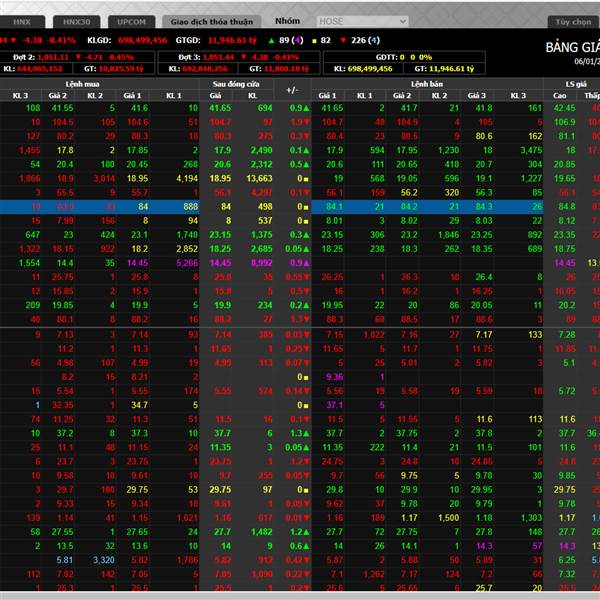Click the volume cell 1,482

coord(262,532)
